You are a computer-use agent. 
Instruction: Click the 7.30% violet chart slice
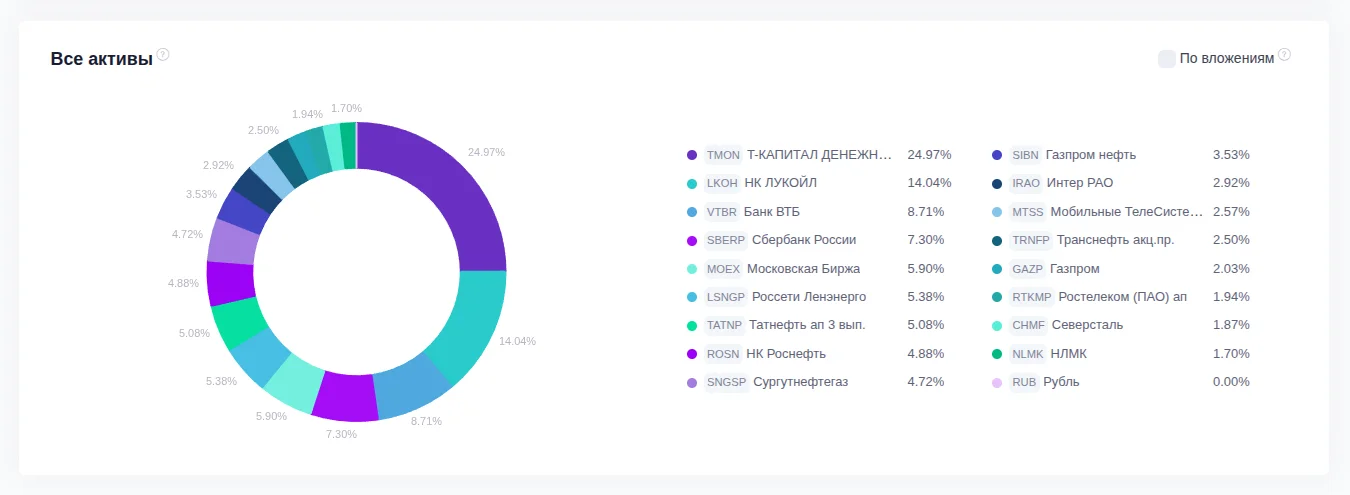pos(345,397)
